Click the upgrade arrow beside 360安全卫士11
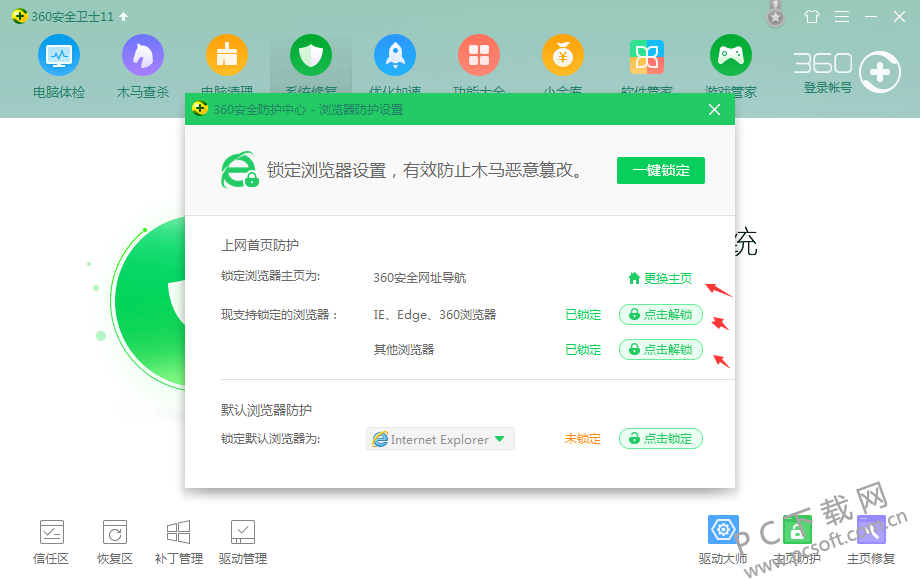This screenshot has width=920, height=580. (x=123, y=17)
